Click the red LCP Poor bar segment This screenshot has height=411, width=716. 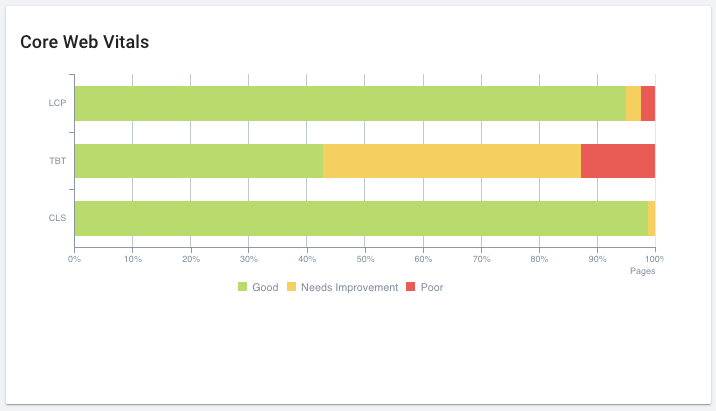(x=648, y=103)
